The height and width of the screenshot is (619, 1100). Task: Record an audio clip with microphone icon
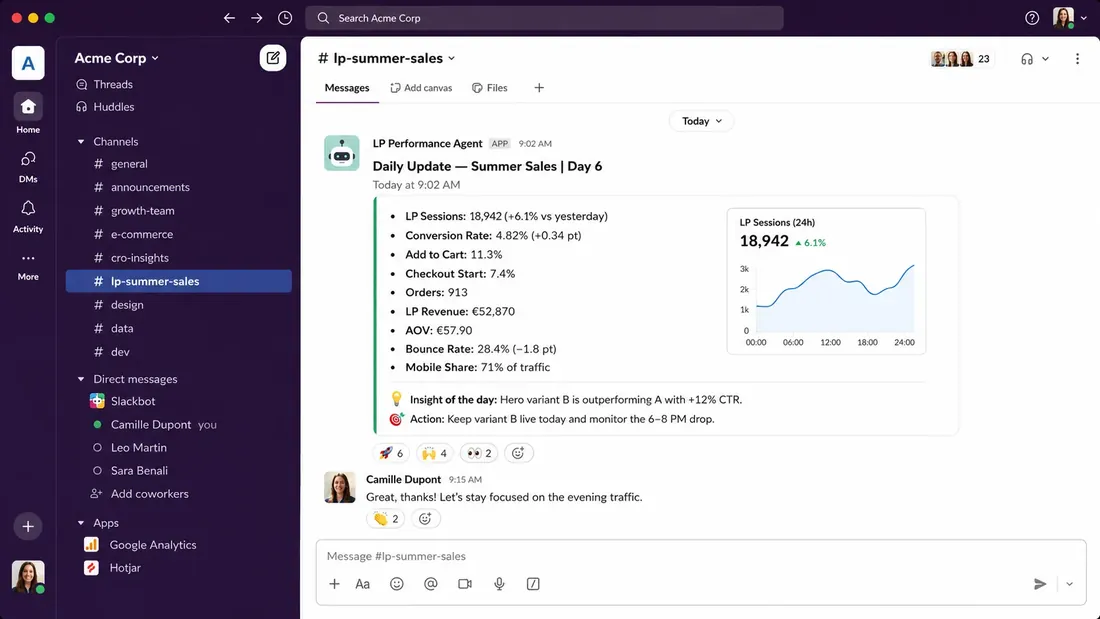(499, 584)
